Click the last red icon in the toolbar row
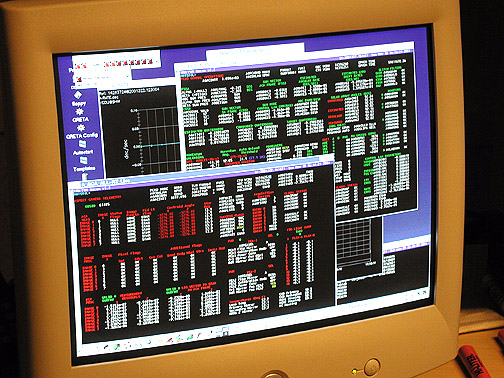504x378 pixels. (x=151, y=61)
